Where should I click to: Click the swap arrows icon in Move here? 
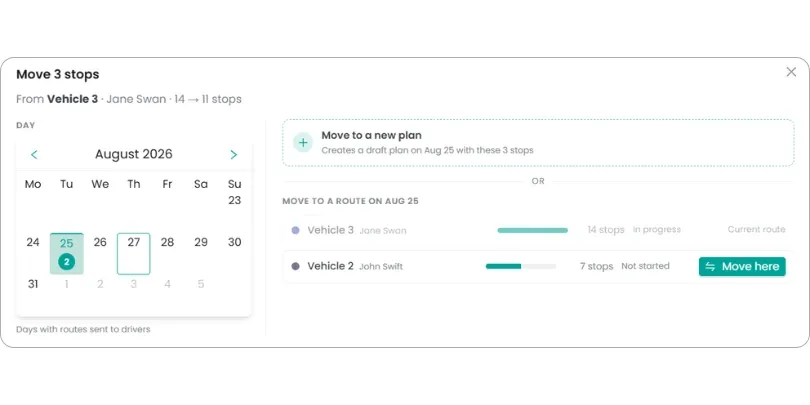point(710,267)
